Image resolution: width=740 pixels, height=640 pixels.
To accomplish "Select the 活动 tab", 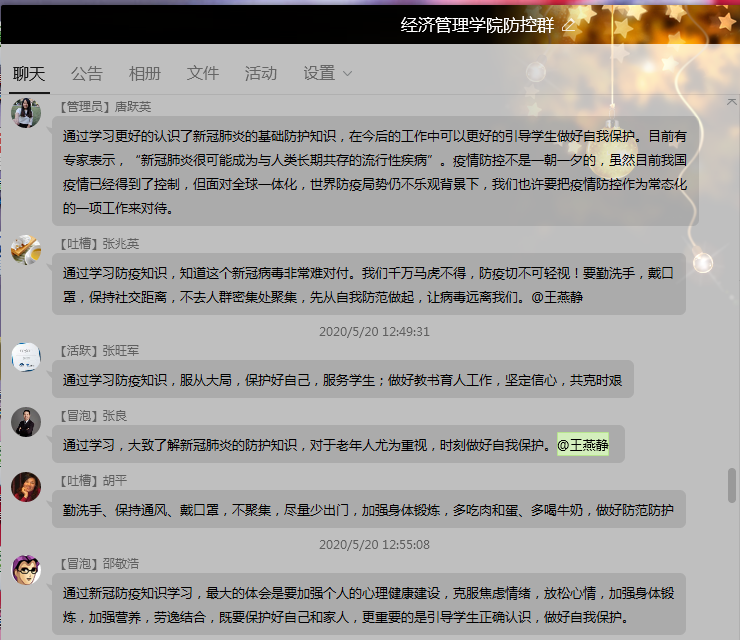I will click(x=261, y=74).
